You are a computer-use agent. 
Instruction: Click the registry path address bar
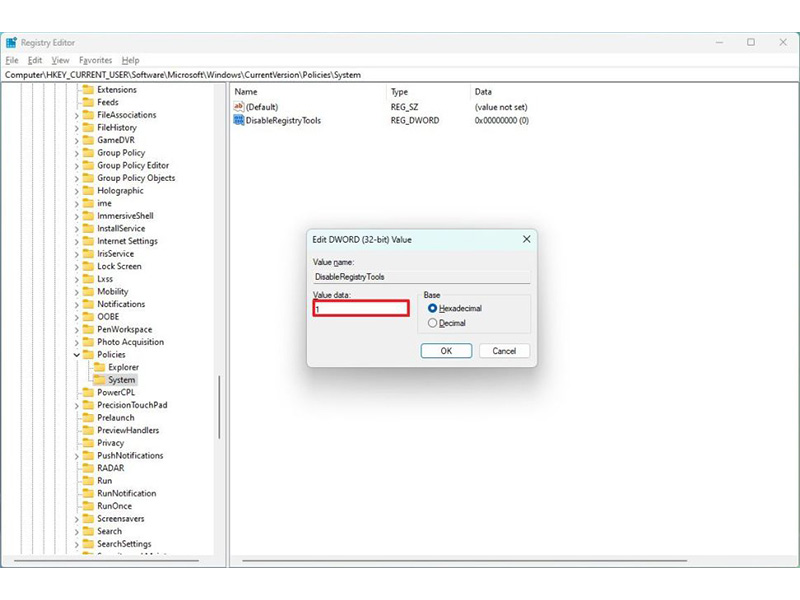(400, 74)
